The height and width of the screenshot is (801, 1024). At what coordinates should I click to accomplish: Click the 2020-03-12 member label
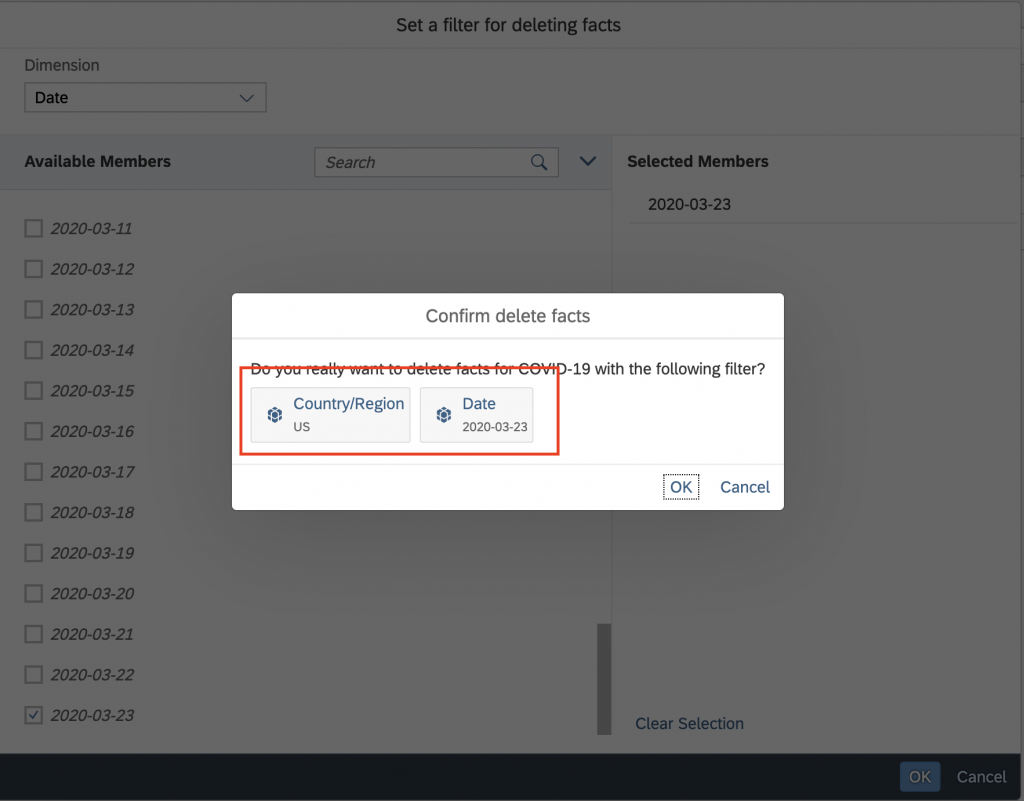click(x=92, y=269)
